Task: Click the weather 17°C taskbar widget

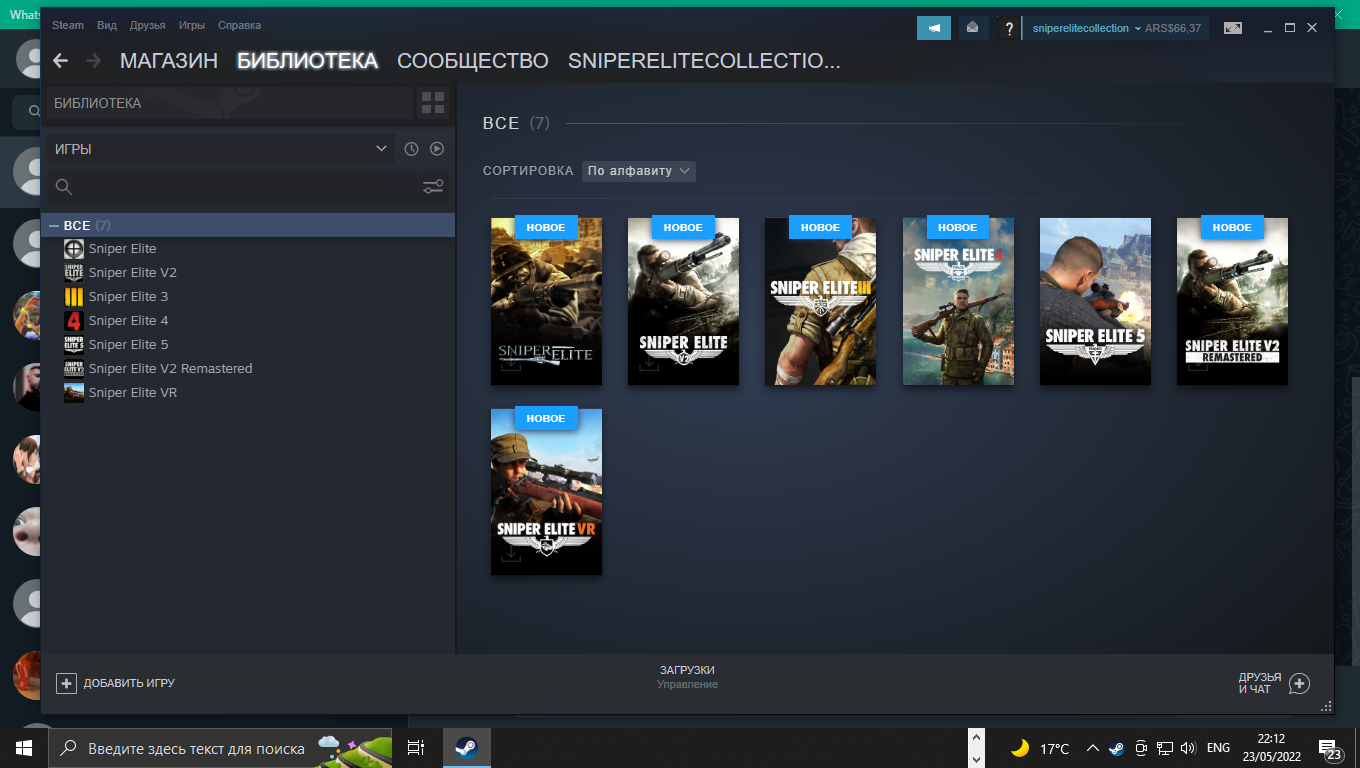Action: pyautogui.click(x=1040, y=748)
